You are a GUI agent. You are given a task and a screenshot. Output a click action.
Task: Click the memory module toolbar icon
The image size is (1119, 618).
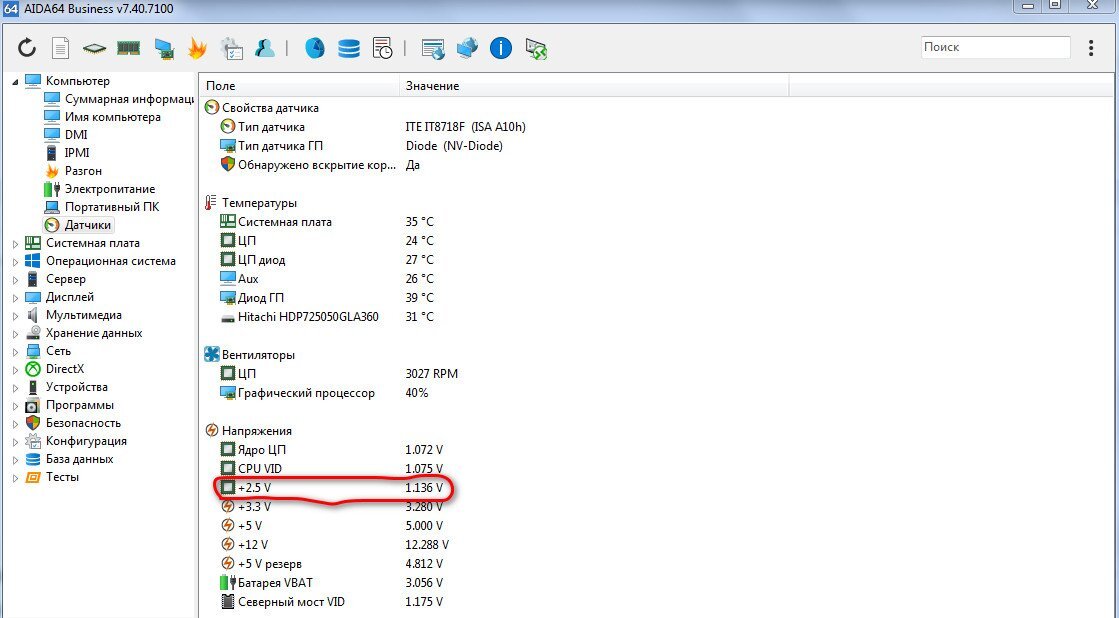128,48
